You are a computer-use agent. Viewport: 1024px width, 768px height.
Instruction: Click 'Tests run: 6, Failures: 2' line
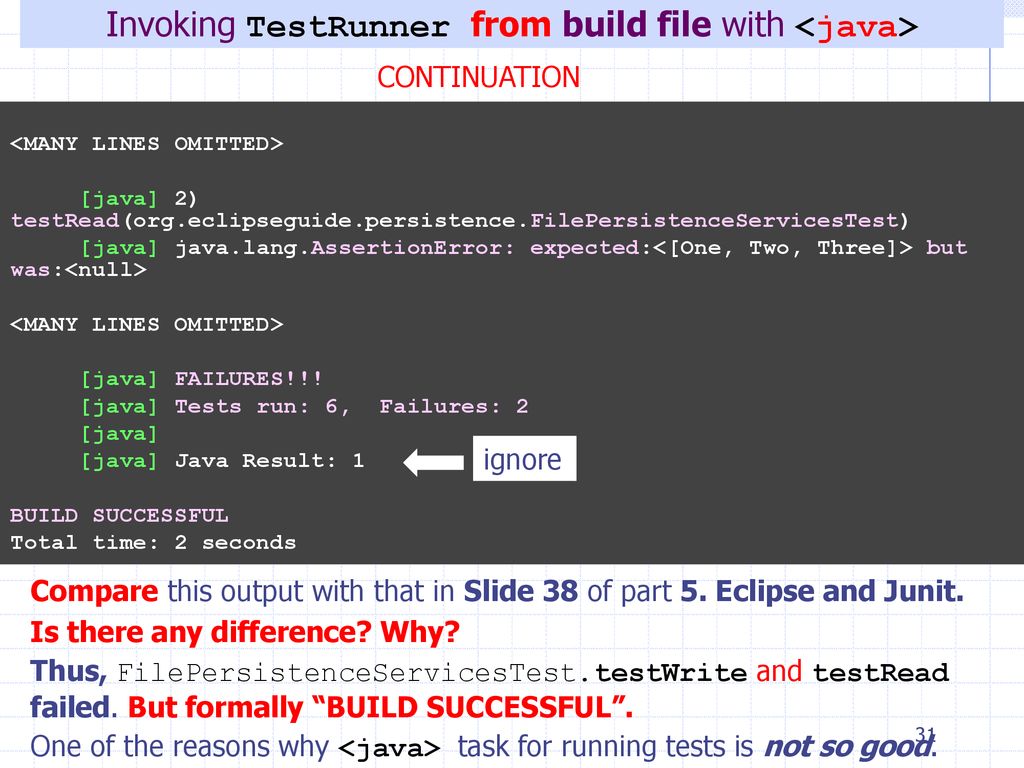click(x=304, y=406)
